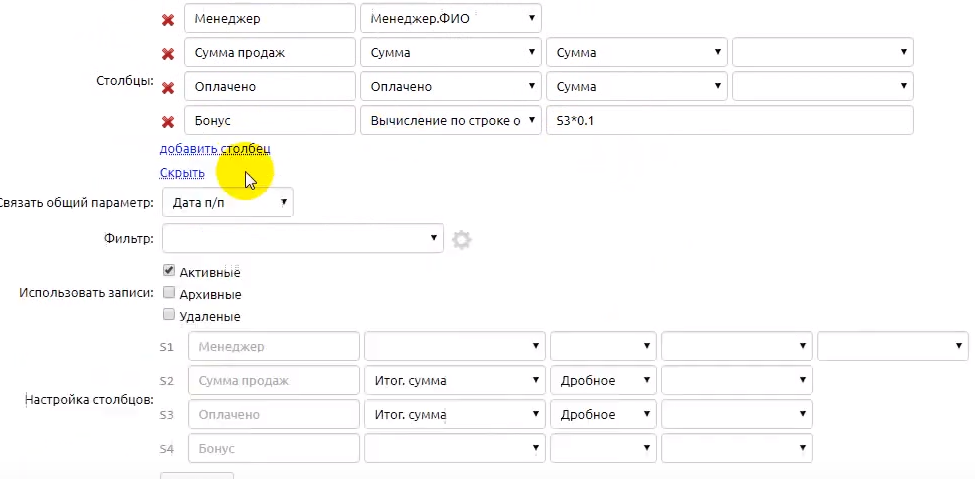
Task: Click the Сумма продаж column name input
Action: tap(270, 53)
